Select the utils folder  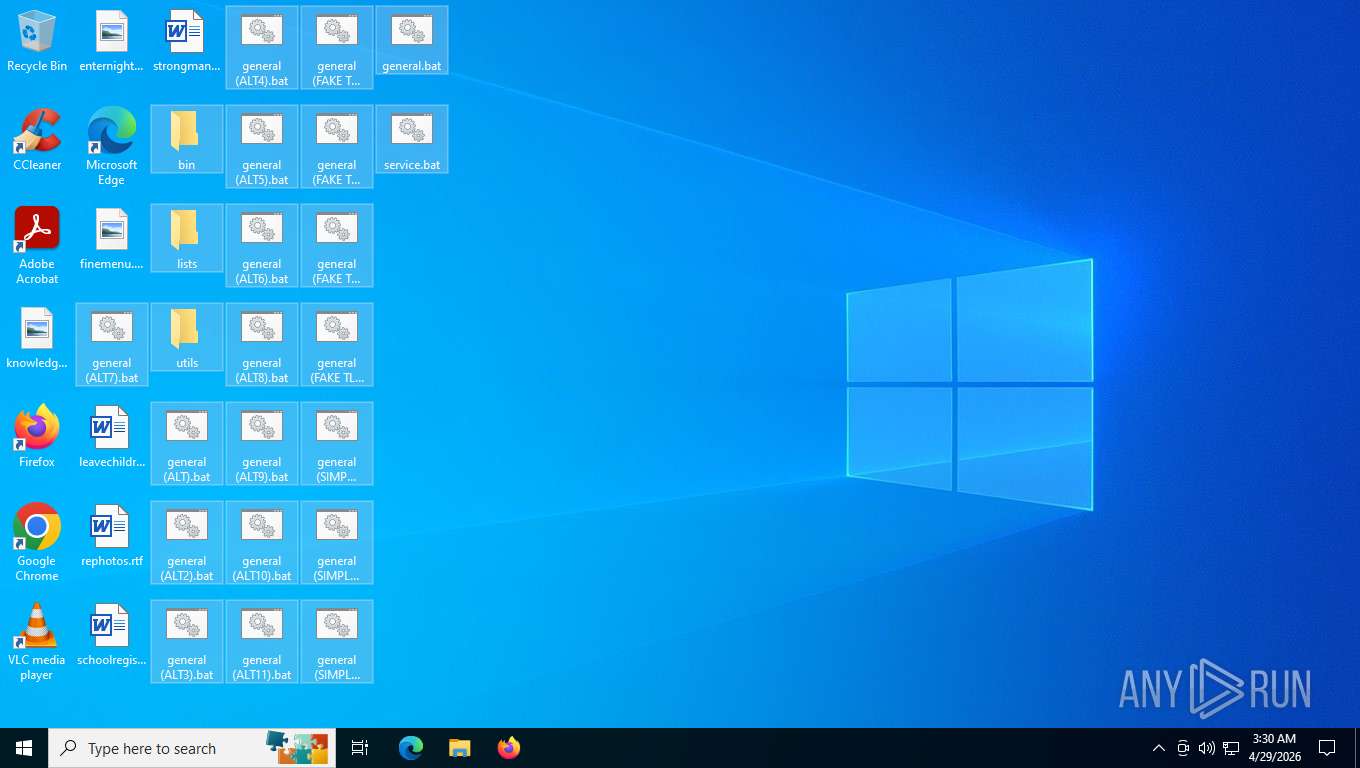187,337
